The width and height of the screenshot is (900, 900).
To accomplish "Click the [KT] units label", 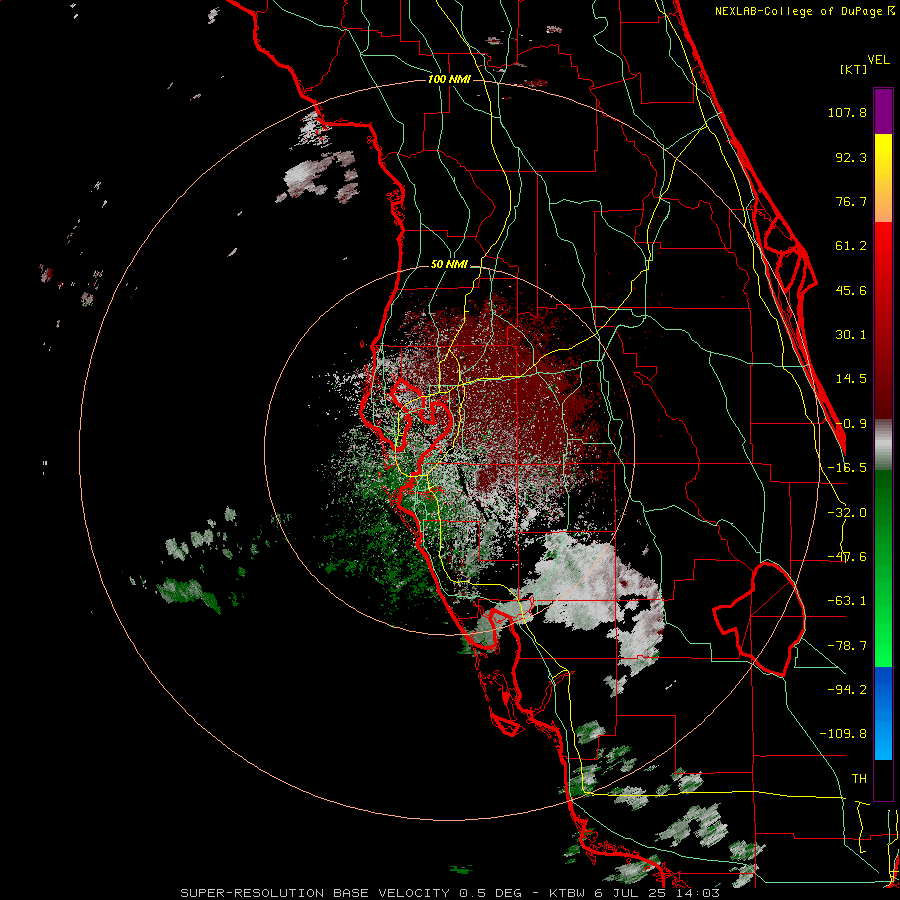I will [854, 69].
